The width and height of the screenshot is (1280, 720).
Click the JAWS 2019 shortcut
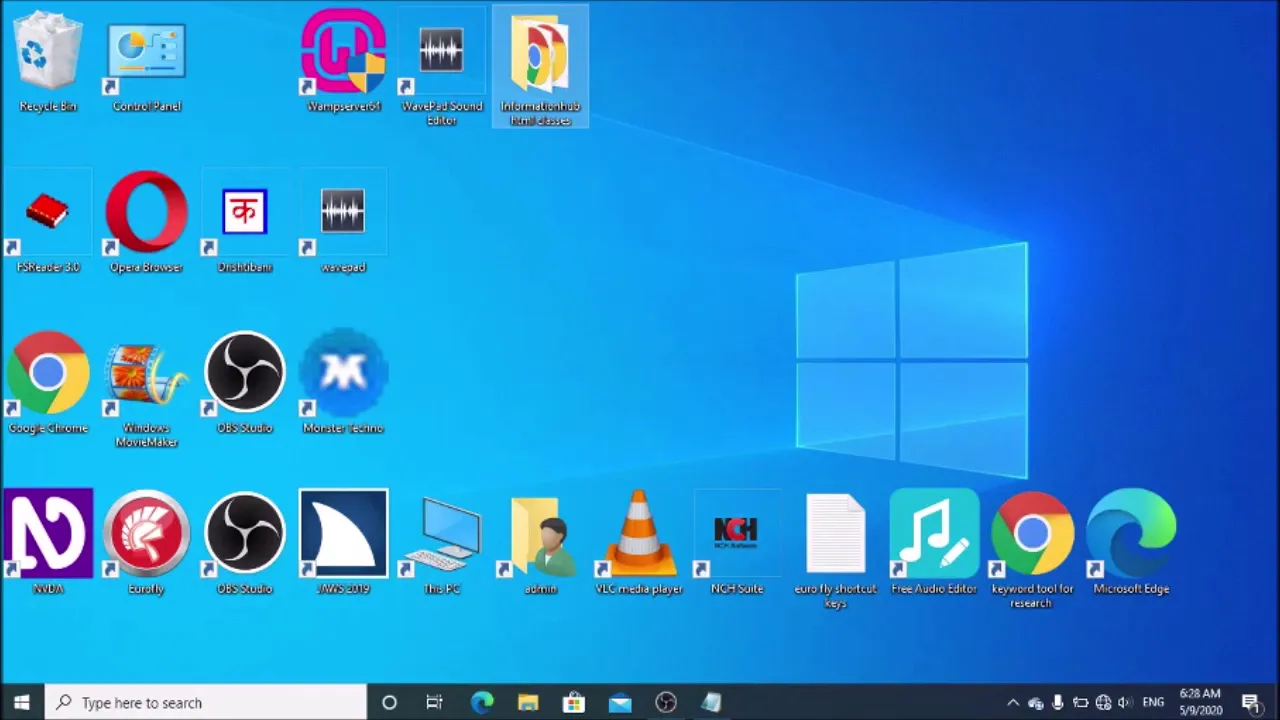click(343, 543)
